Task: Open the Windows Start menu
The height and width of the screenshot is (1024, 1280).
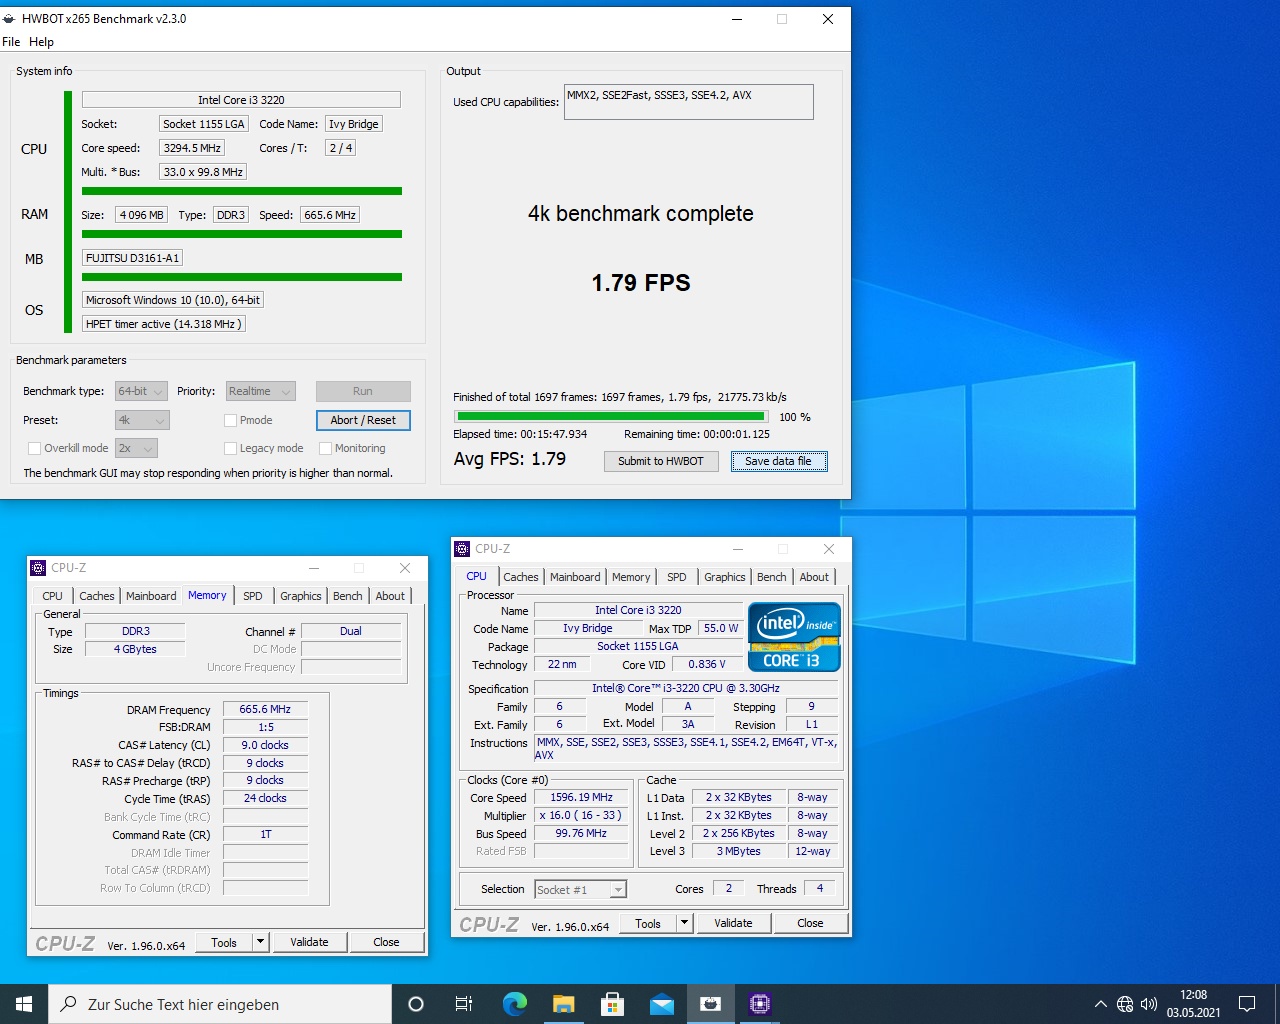Action: (x=24, y=1004)
